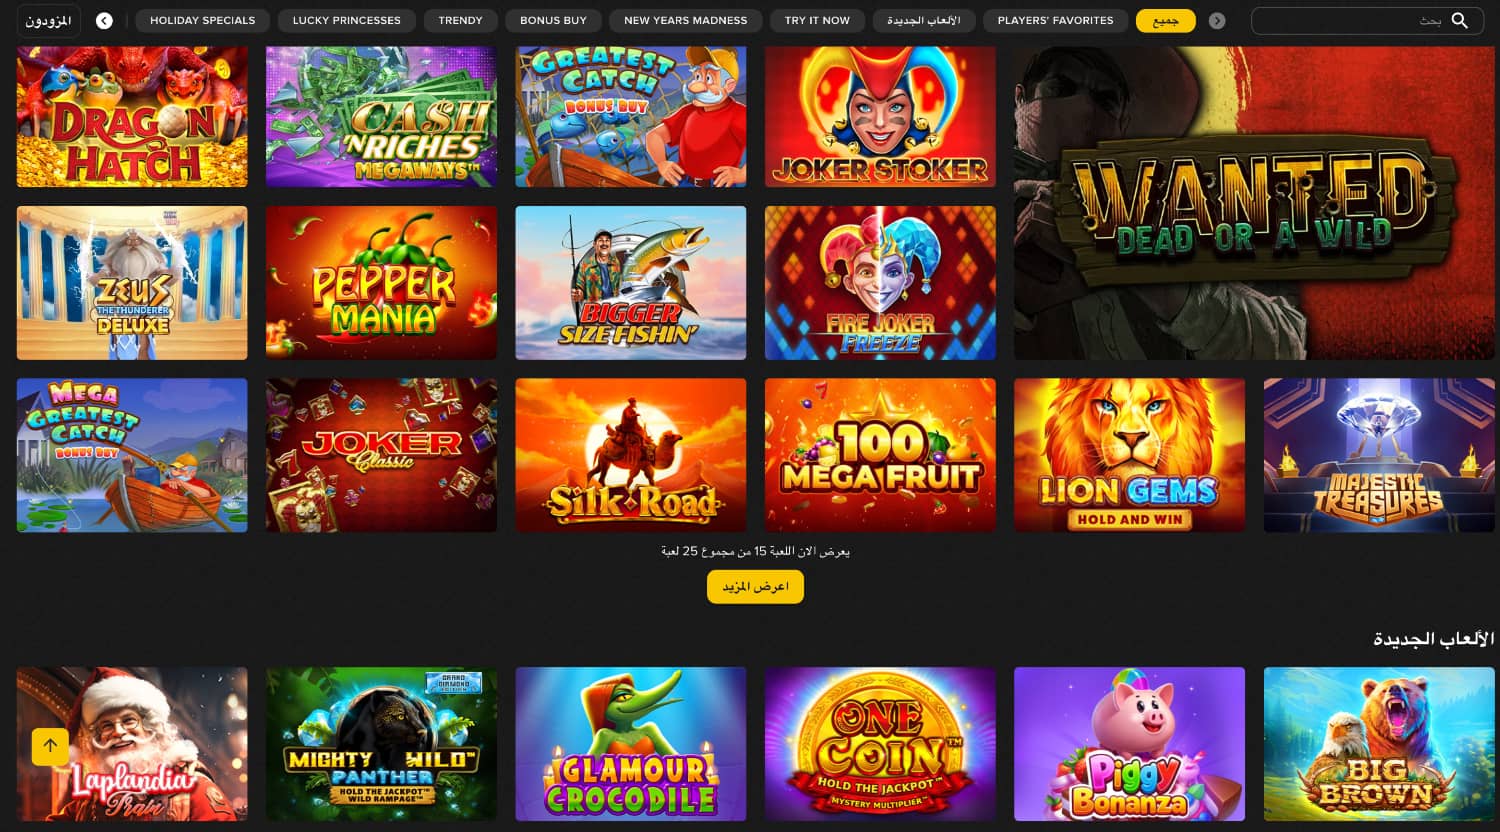Viewport: 1500px width, 832px height.
Task: Click the yellow back-to-top arrow button
Action: click(50, 746)
